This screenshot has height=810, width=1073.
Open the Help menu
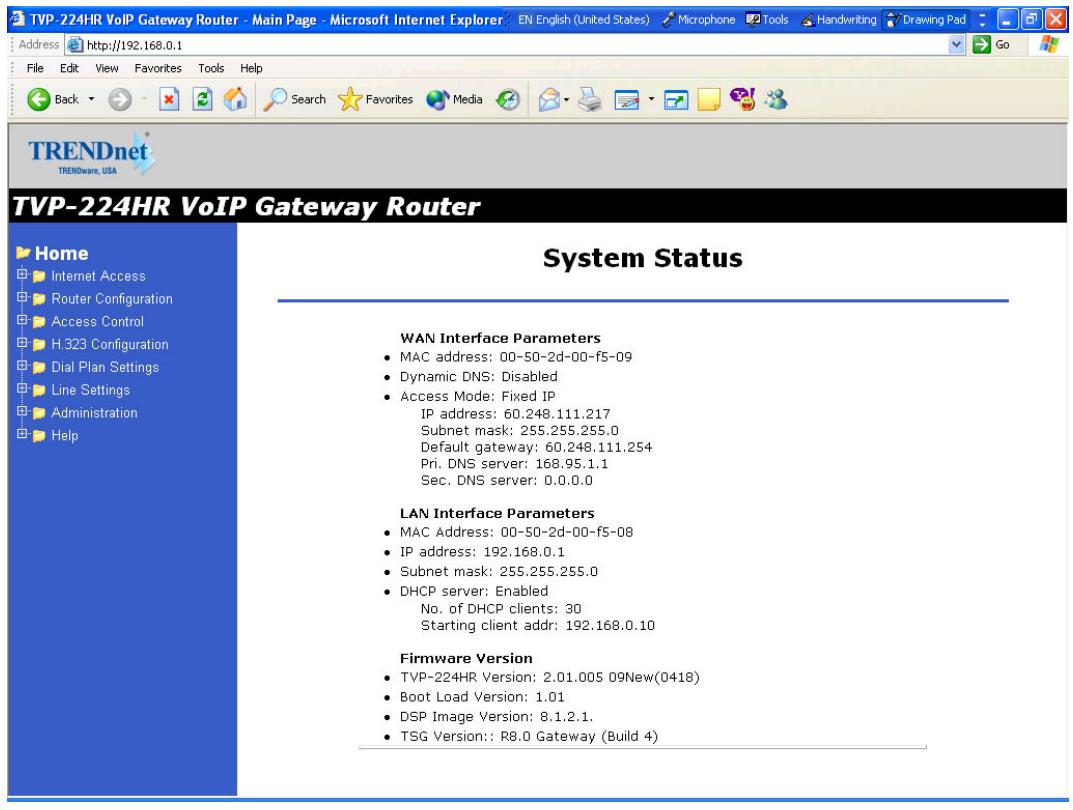point(251,68)
